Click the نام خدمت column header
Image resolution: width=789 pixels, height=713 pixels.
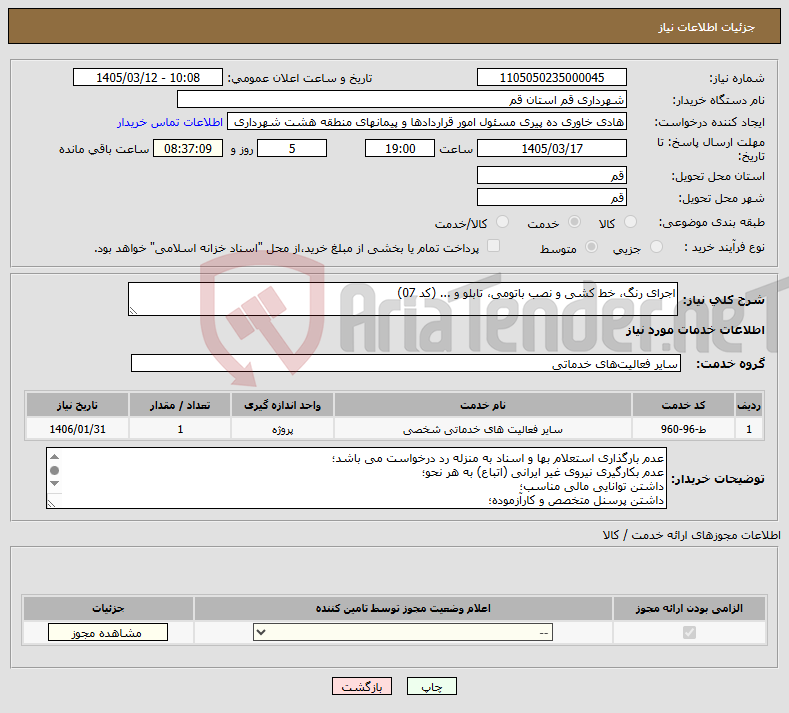tap(483, 405)
